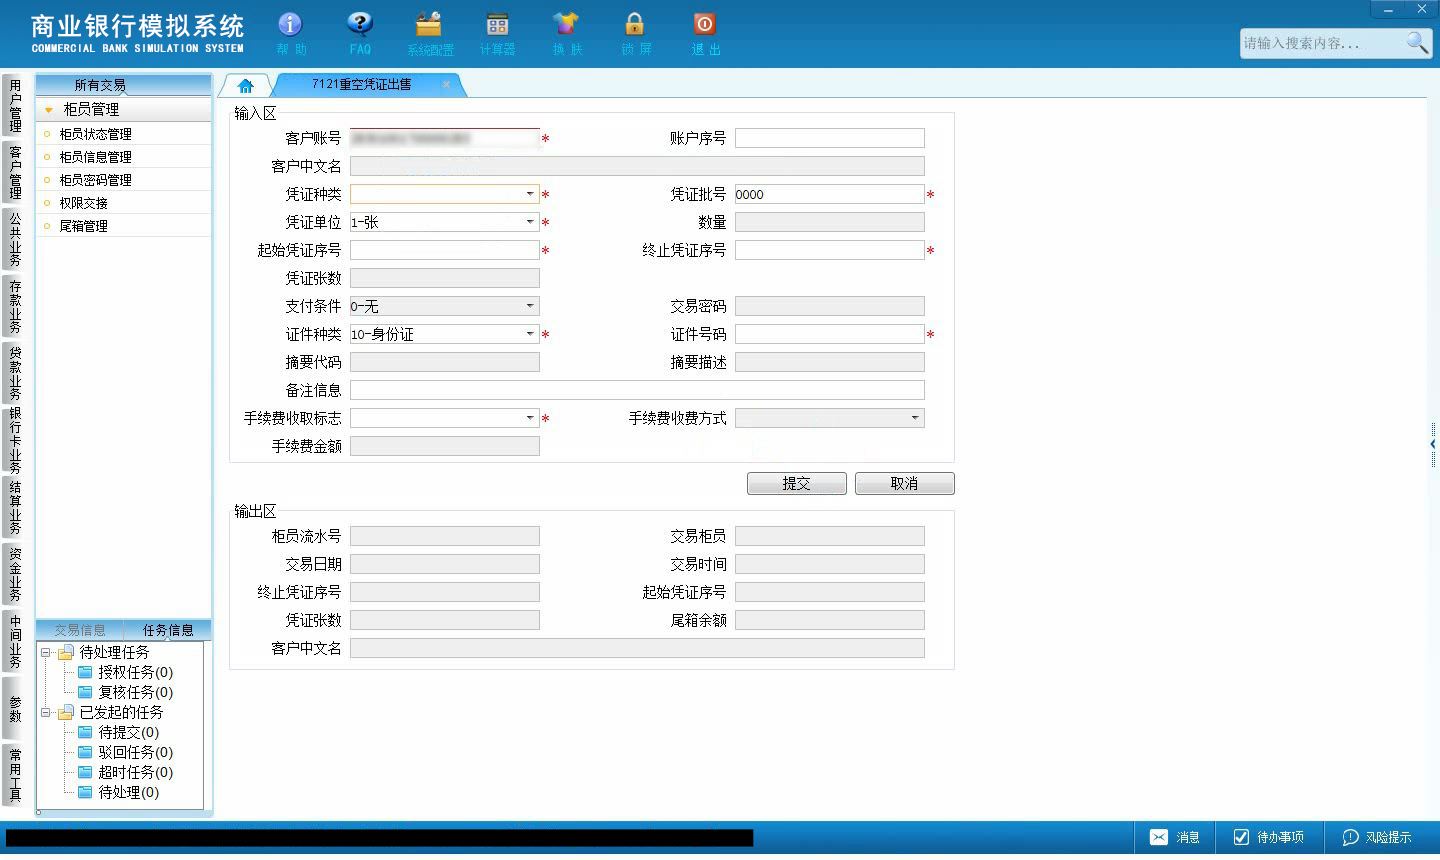Switch to the 存款业务 side tab
The width and height of the screenshot is (1440, 860).
click(x=14, y=306)
